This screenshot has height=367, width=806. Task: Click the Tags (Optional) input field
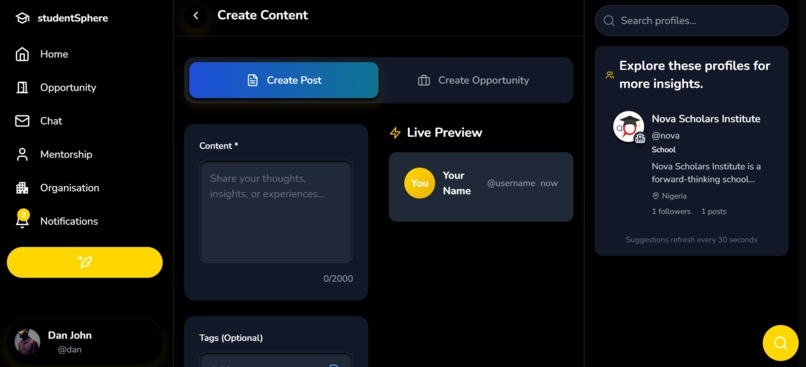[276, 360]
